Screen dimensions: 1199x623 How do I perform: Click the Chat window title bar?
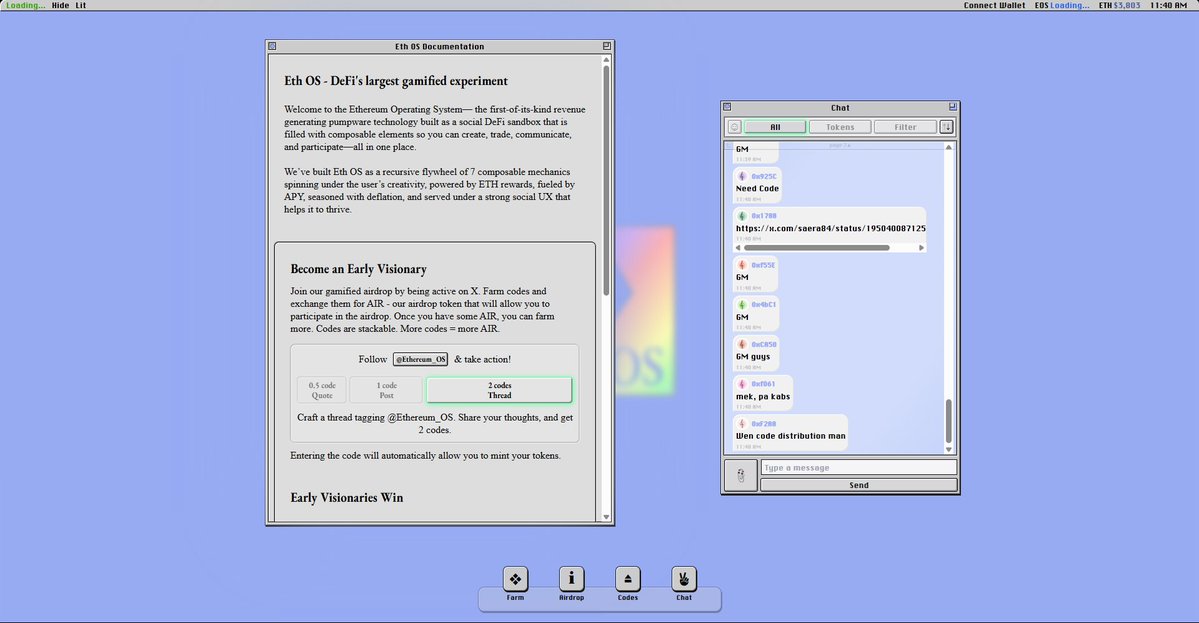pyautogui.click(x=840, y=108)
